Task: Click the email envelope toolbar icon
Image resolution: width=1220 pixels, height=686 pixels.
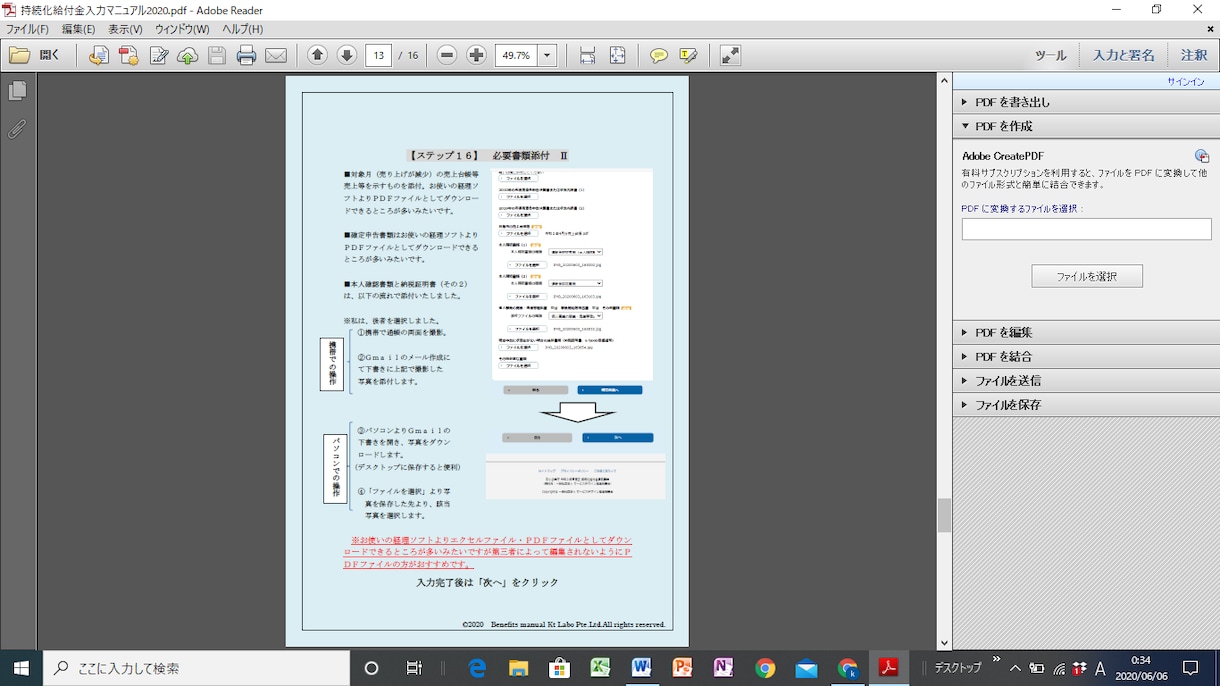Action: [x=276, y=56]
